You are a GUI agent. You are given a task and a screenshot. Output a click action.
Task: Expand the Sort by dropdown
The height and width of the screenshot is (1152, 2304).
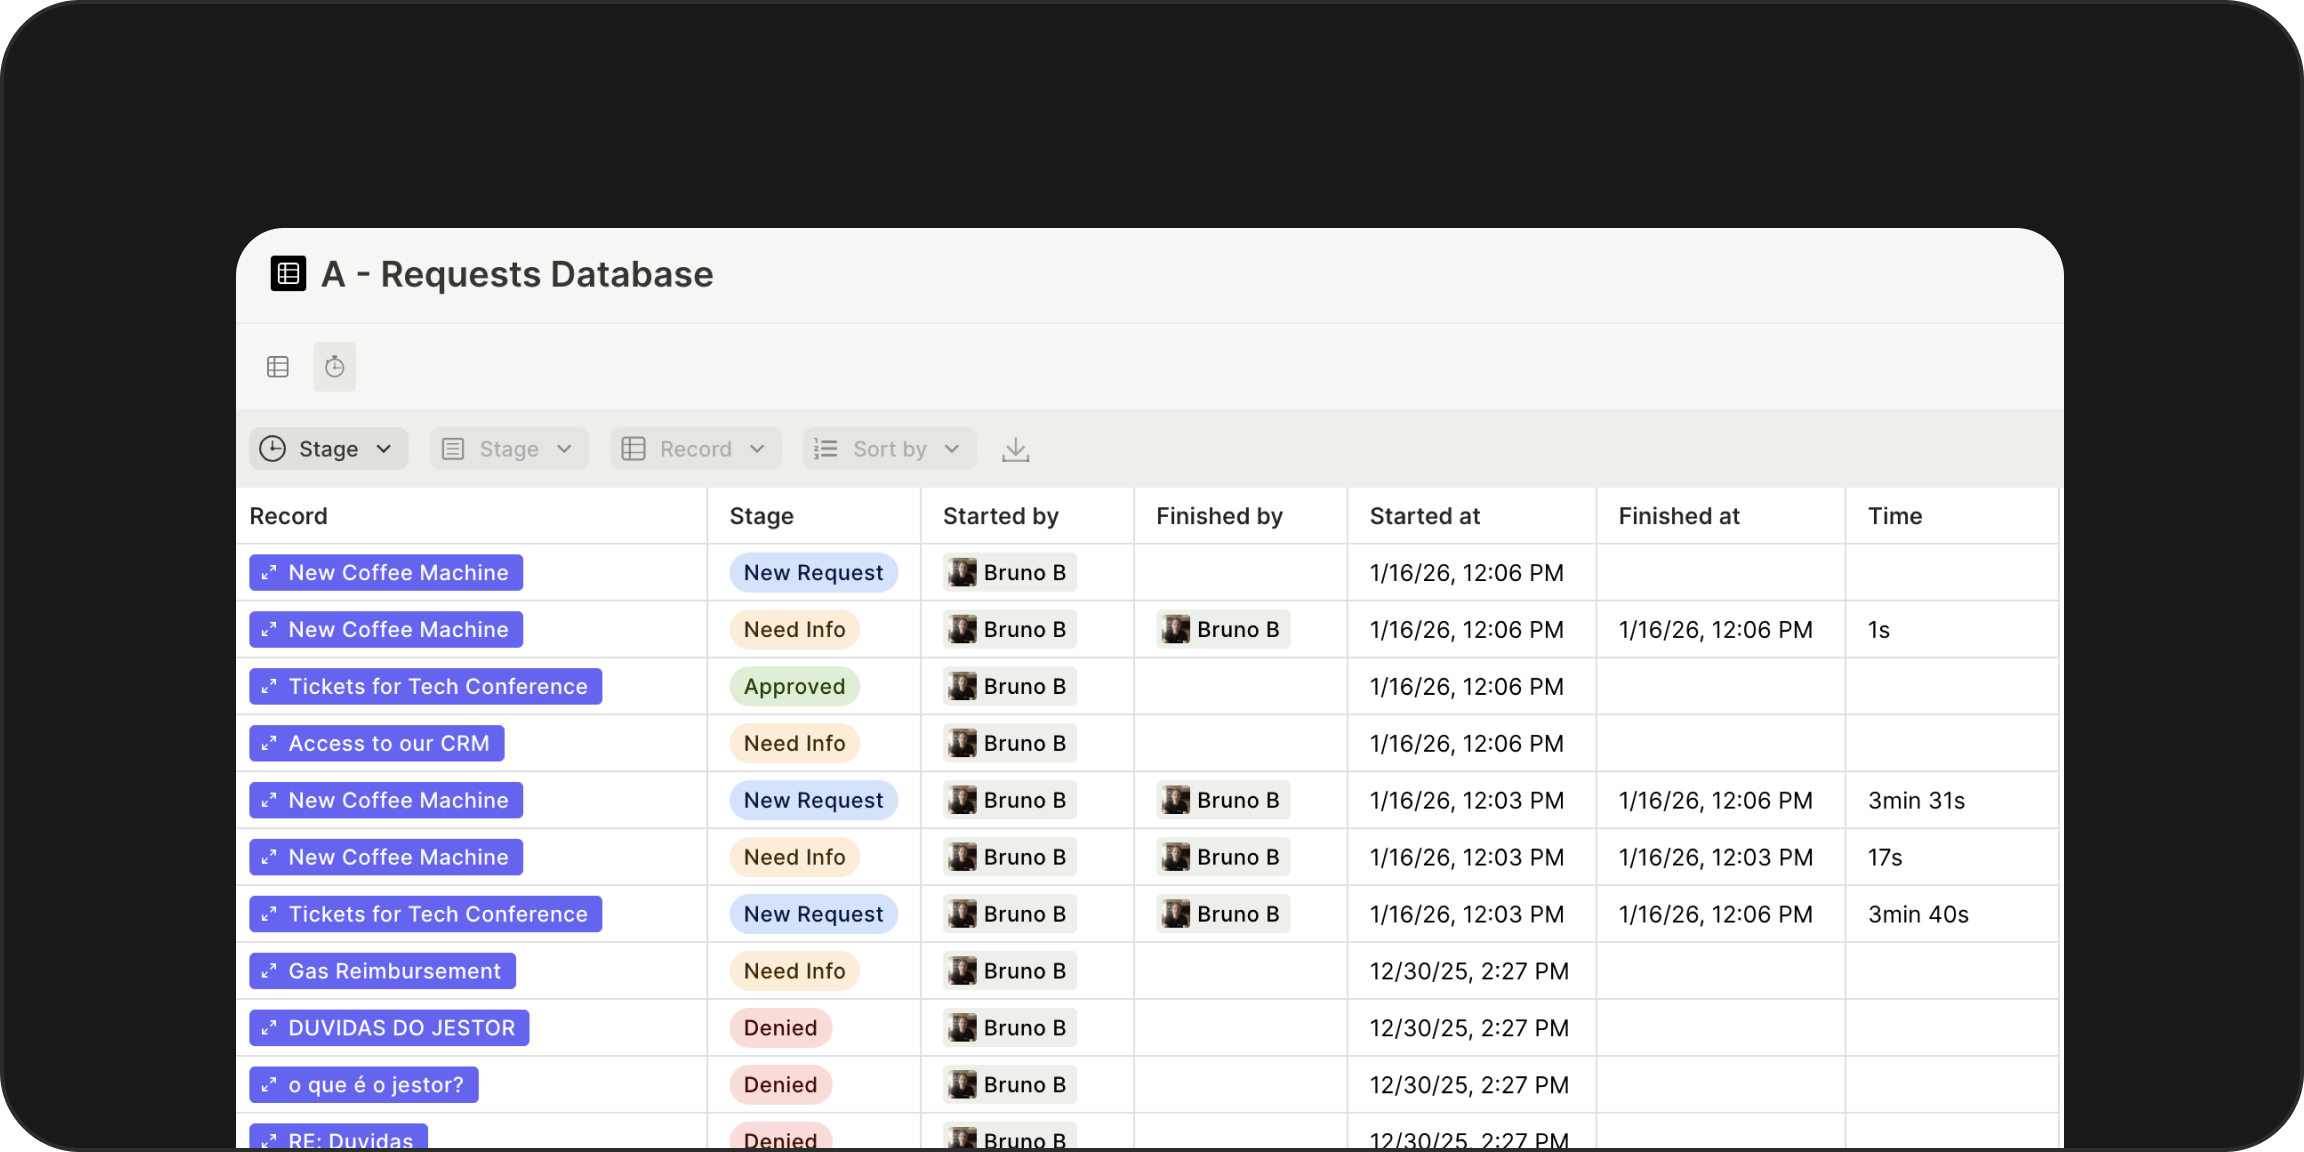tap(888, 448)
